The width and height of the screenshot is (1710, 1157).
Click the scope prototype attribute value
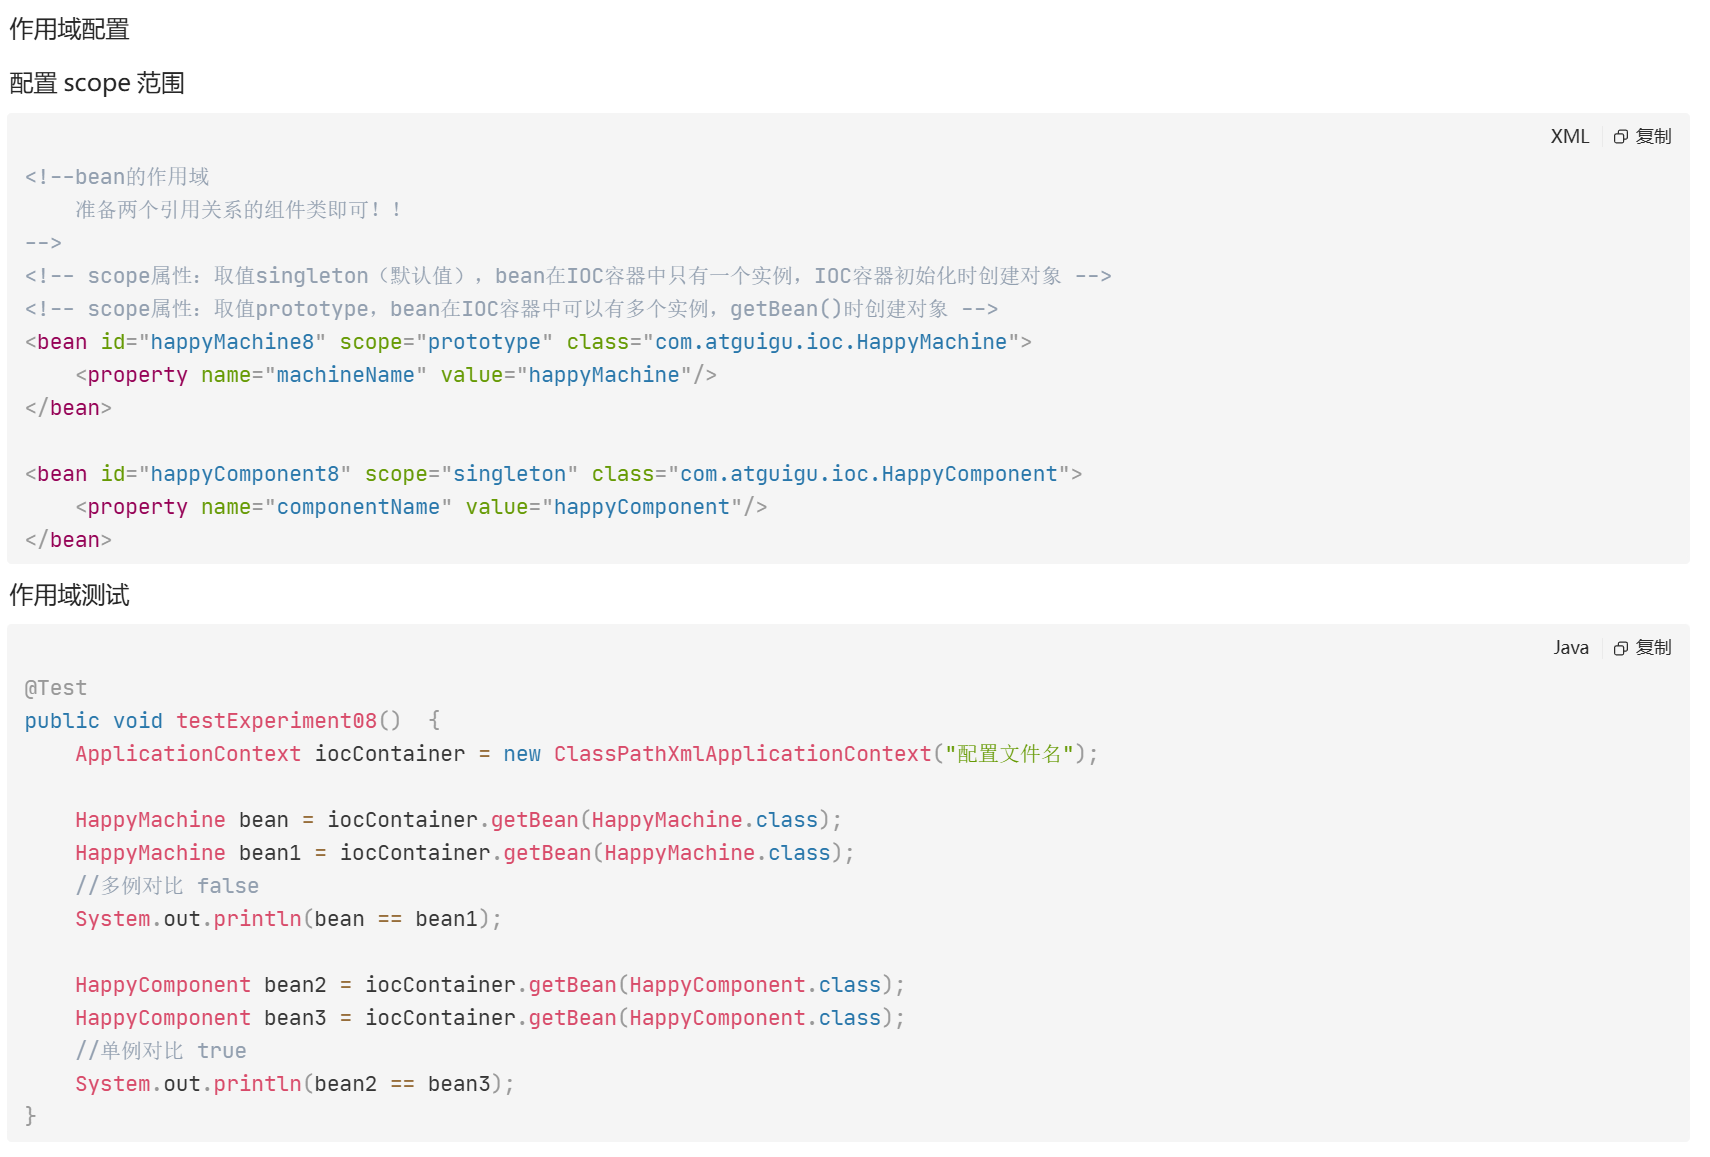pyautogui.click(x=484, y=342)
